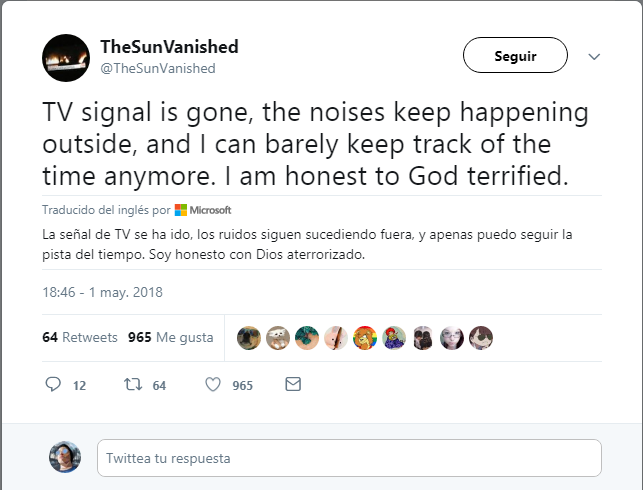Viewport: 643px width, 490px height.
Task: Click the reply speech bubble icon
Action: click(55, 385)
